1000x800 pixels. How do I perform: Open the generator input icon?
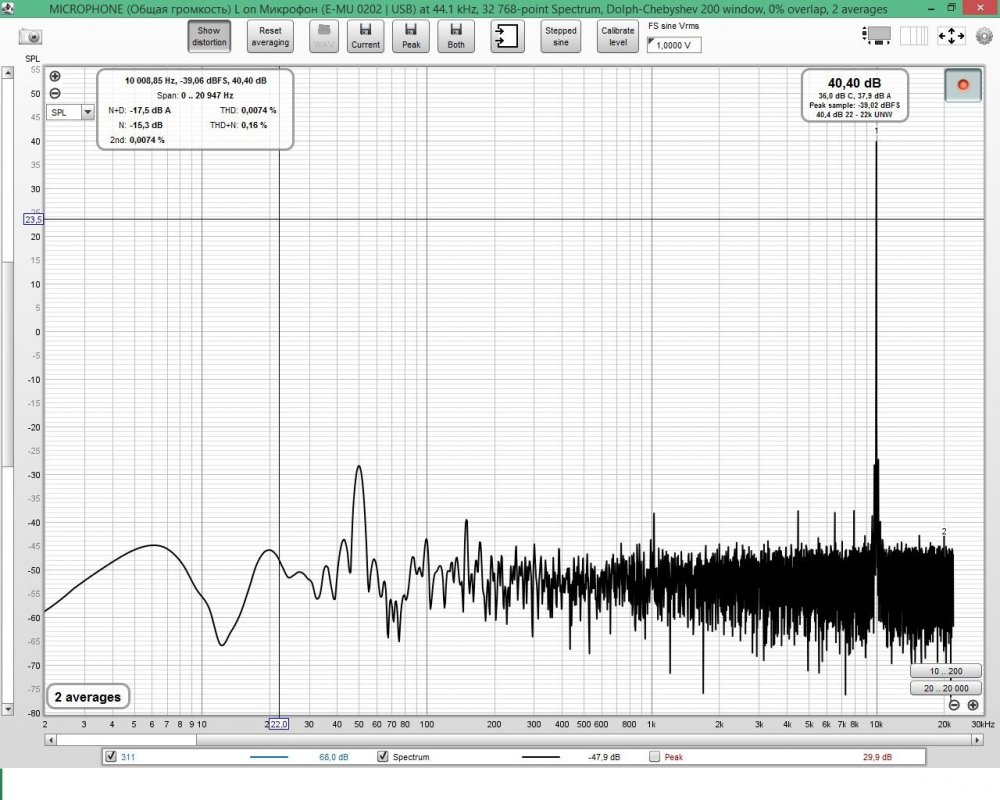point(508,36)
